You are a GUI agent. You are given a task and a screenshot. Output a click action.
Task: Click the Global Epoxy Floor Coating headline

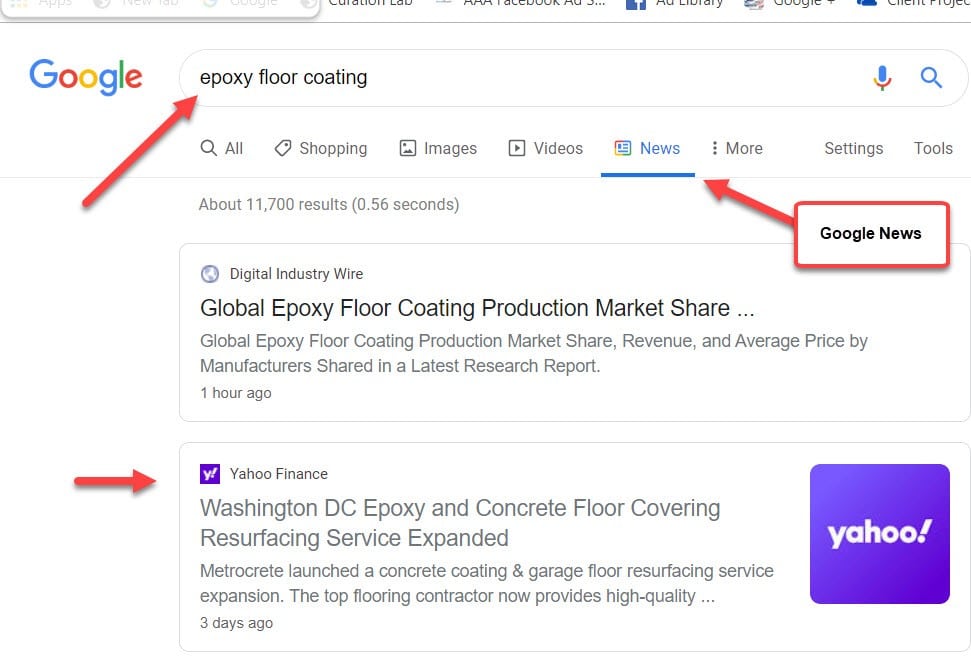coord(476,308)
